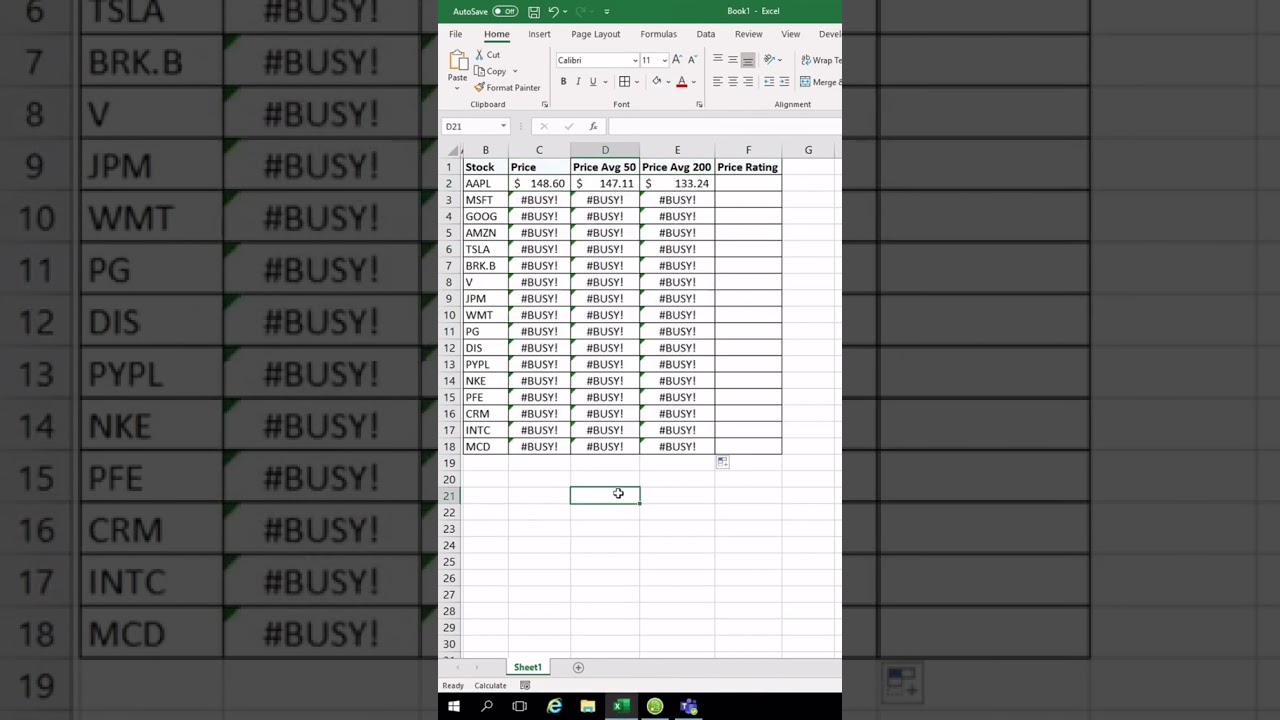Open Customize Quick Access Toolbar dropdown

(x=606, y=11)
